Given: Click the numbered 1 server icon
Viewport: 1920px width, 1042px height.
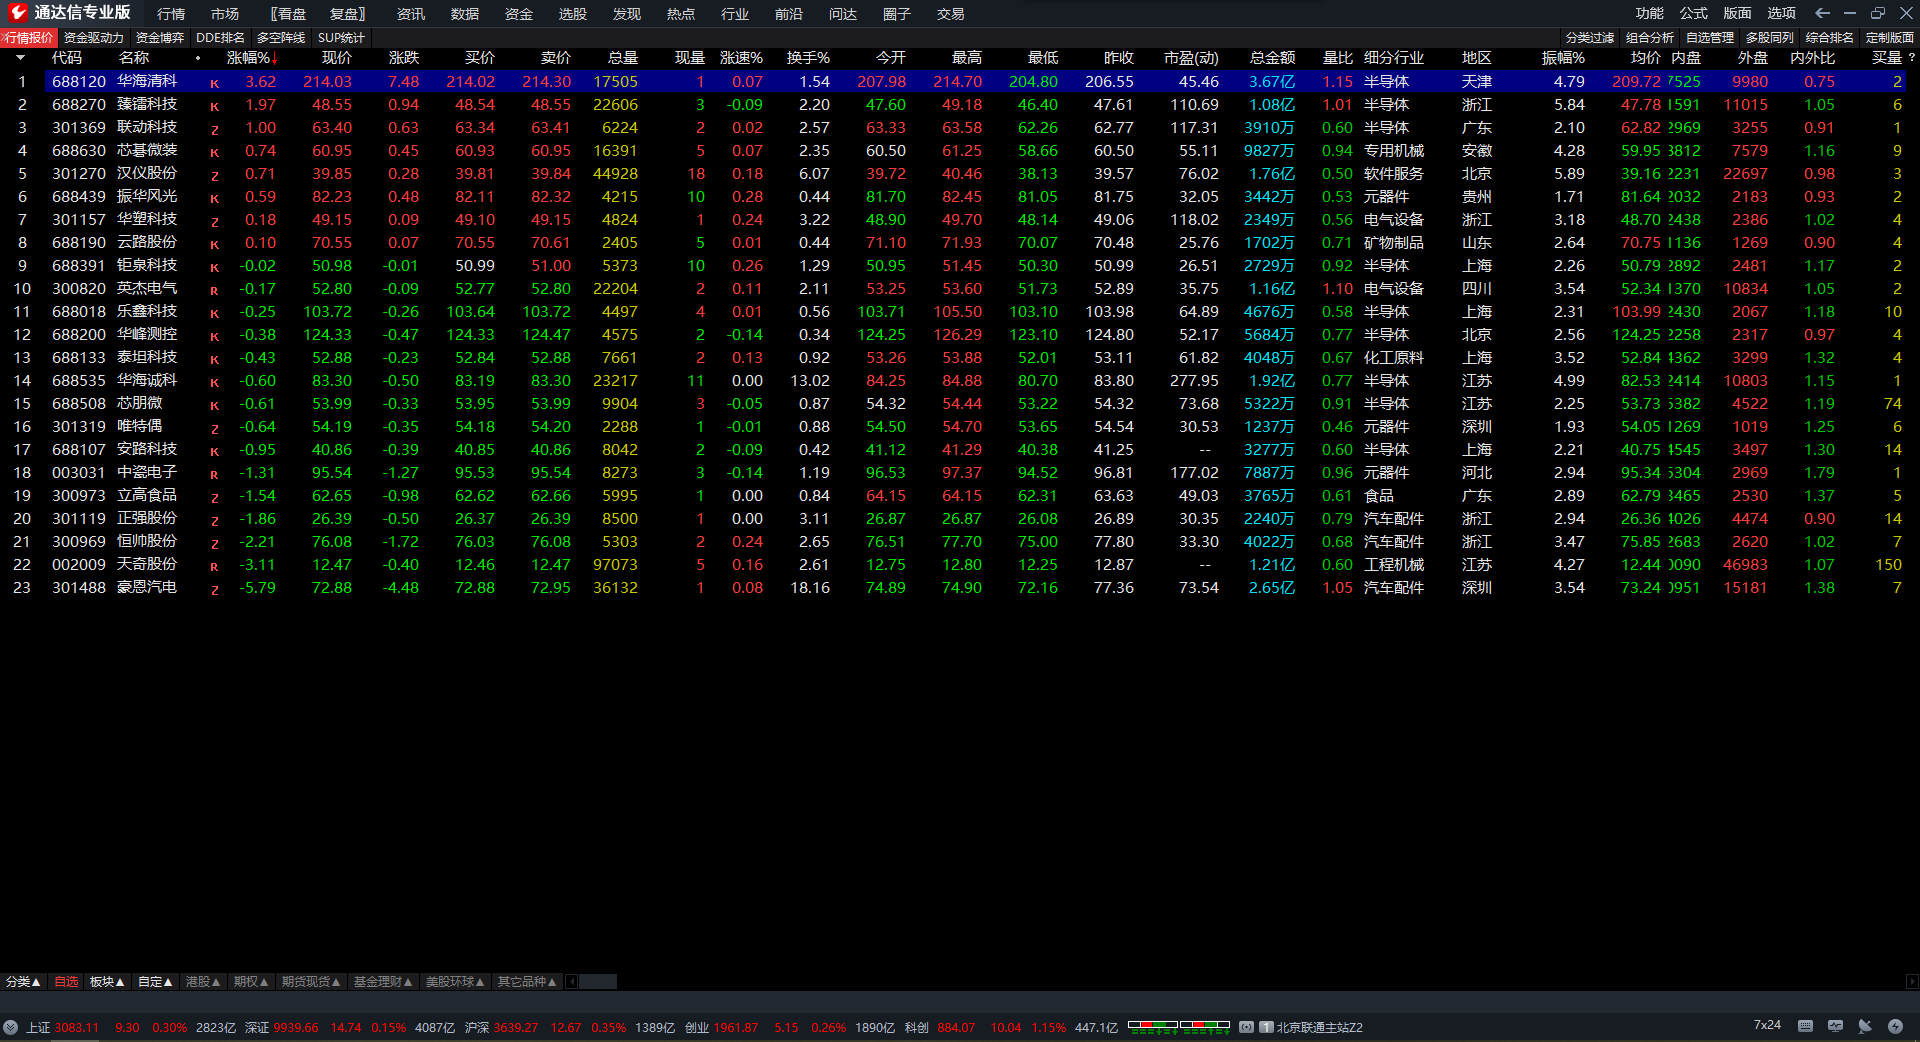Looking at the screenshot, I should tap(1266, 1027).
